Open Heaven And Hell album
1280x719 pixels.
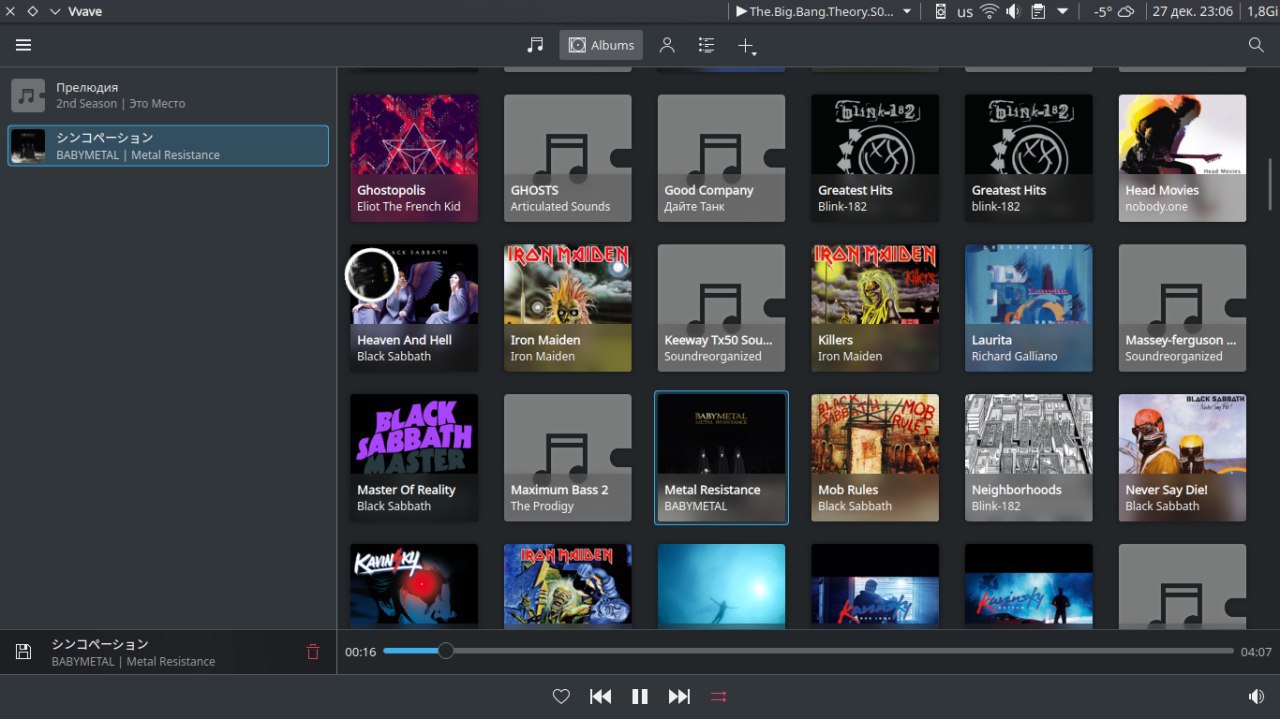[x=414, y=308]
